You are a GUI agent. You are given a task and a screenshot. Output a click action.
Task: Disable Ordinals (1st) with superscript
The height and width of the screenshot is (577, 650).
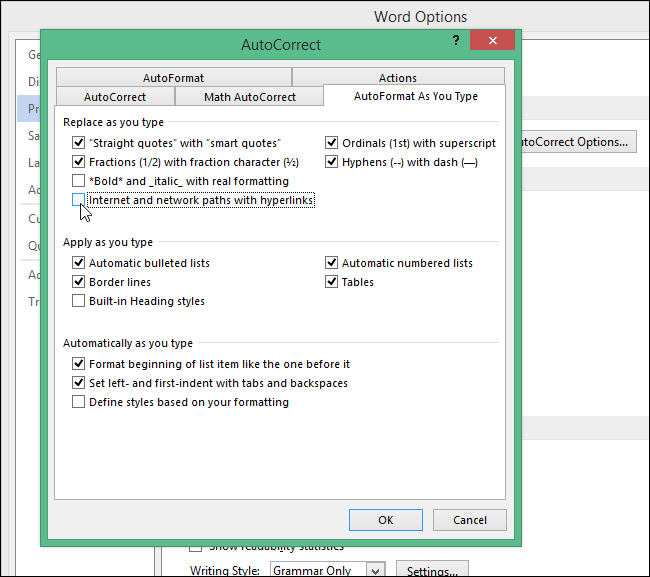pos(332,143)
